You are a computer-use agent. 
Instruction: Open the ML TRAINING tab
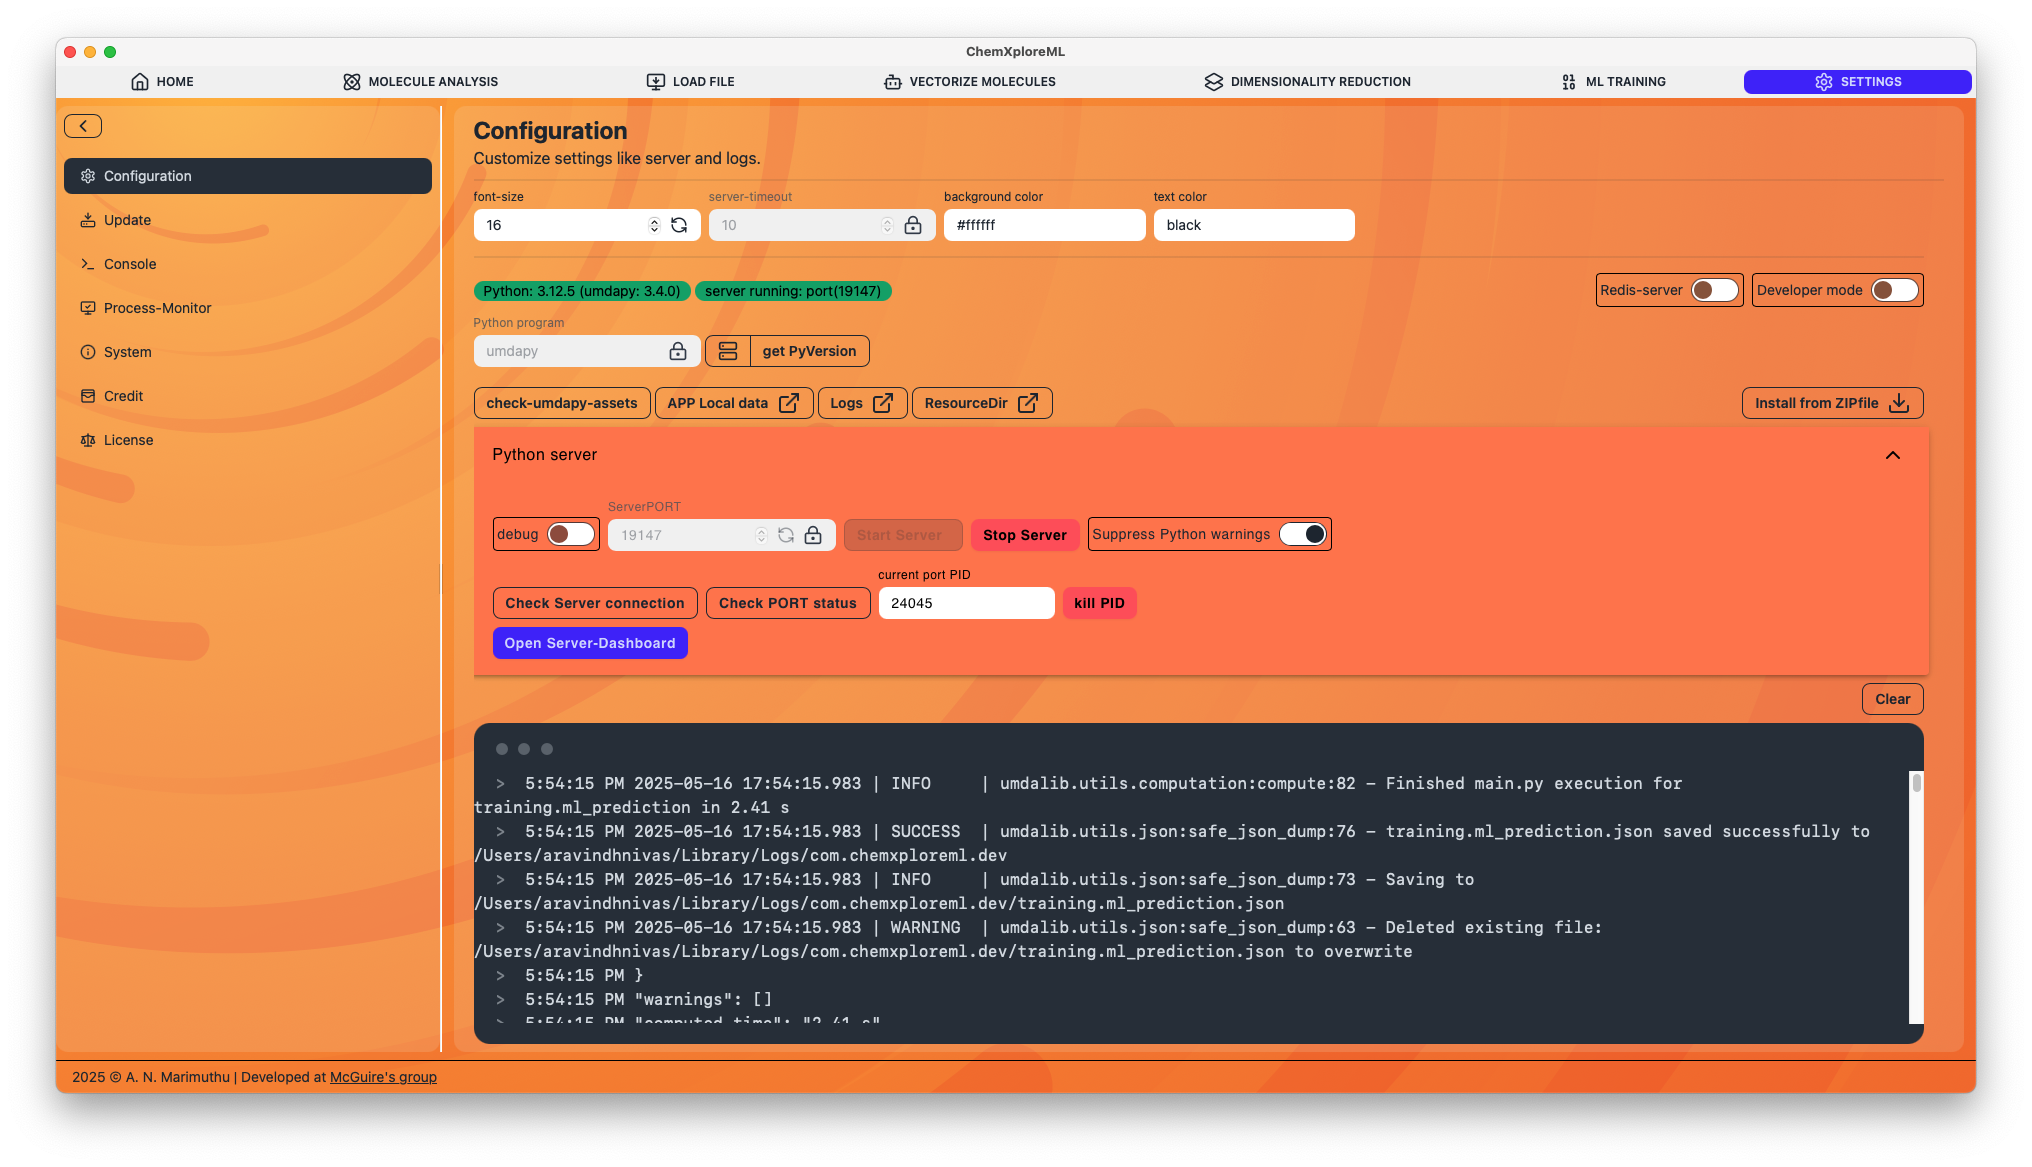pos(1613,82)
